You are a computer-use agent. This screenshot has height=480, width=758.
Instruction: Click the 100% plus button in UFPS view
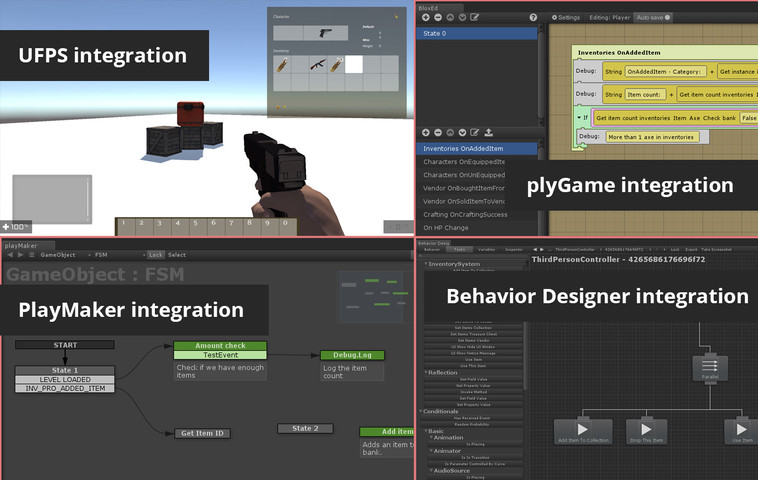(15, 227)
